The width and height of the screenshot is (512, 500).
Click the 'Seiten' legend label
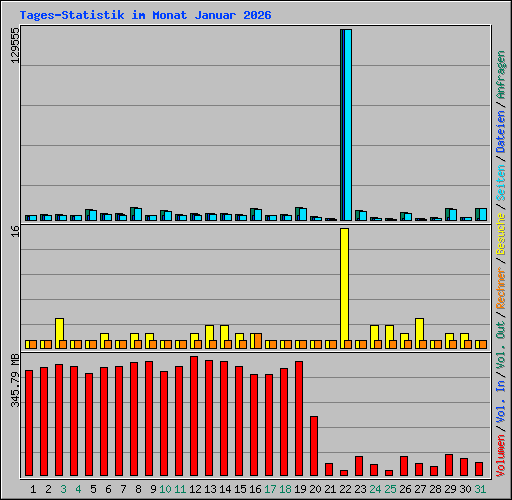coord(501,183)
